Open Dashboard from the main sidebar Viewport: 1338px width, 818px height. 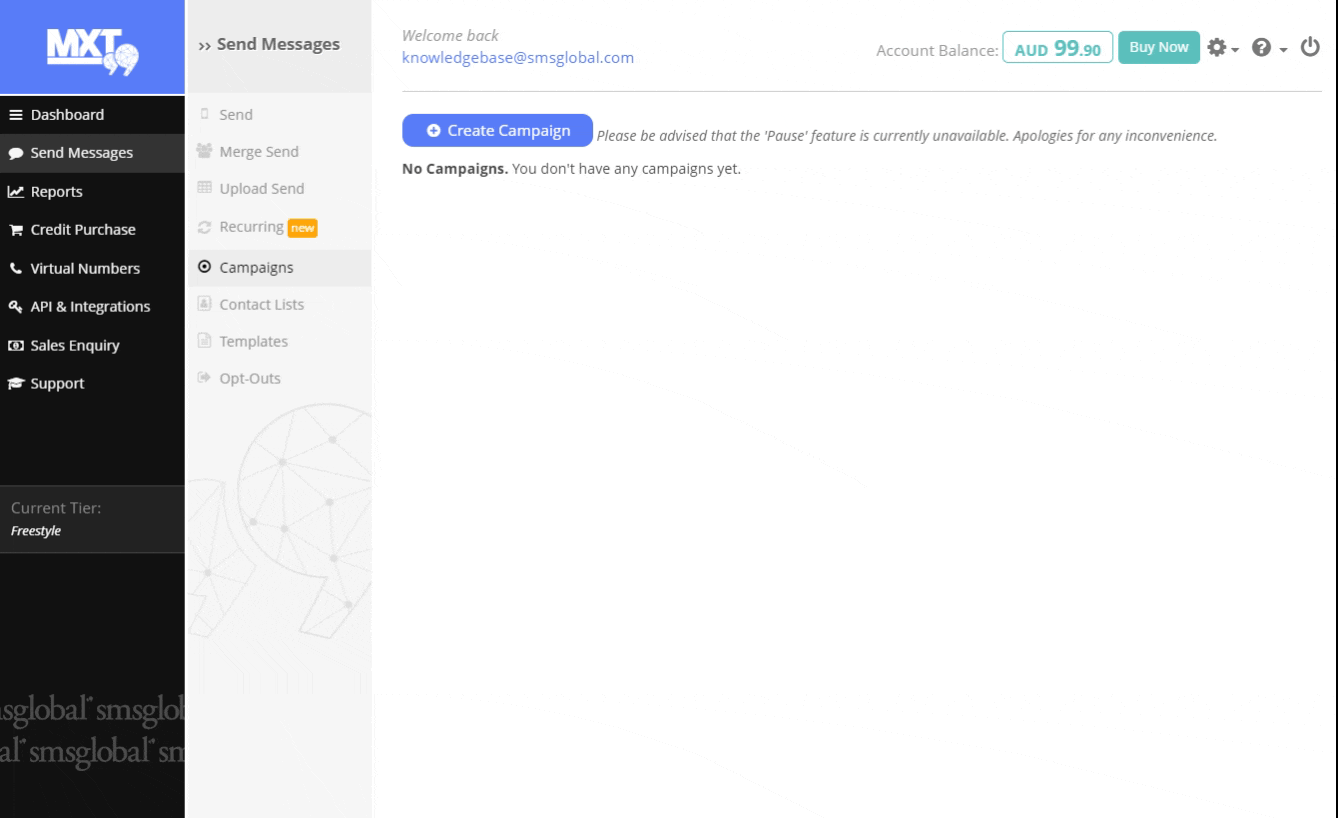point(67,115)
